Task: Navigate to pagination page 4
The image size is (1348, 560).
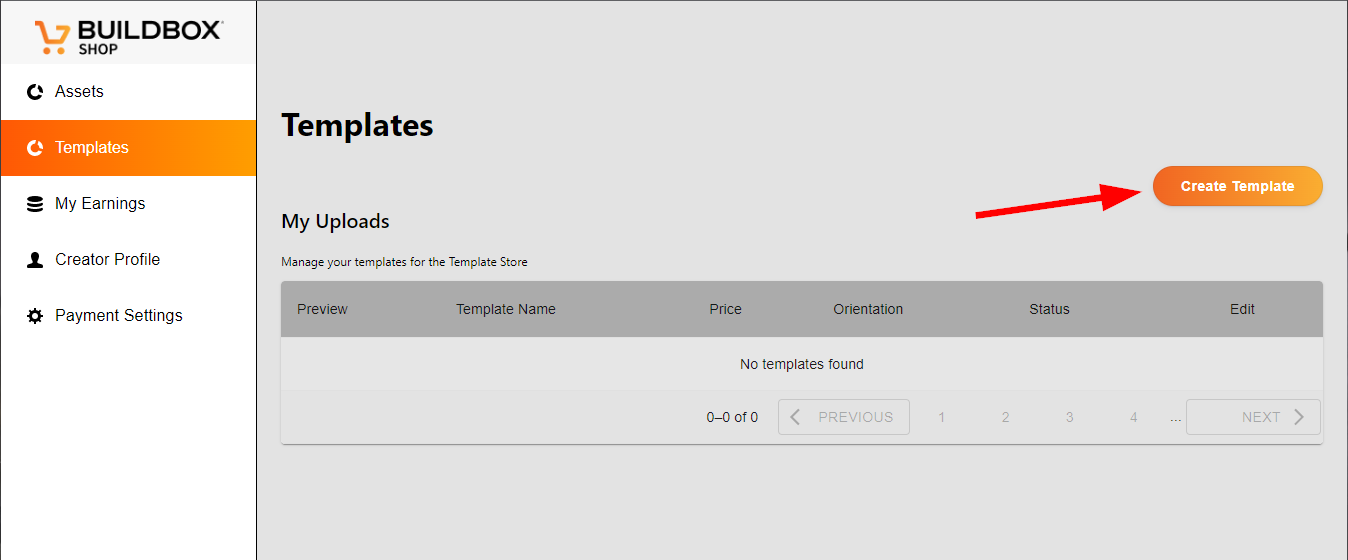Action: [x=1133, y=417]
